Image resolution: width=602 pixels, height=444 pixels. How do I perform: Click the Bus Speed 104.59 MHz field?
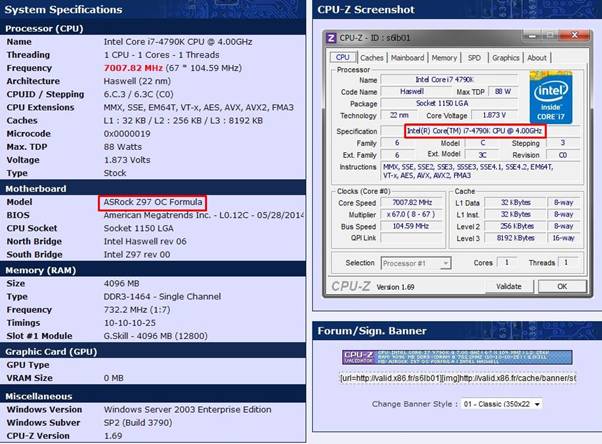pyautogui.click(x=412, y=226)
